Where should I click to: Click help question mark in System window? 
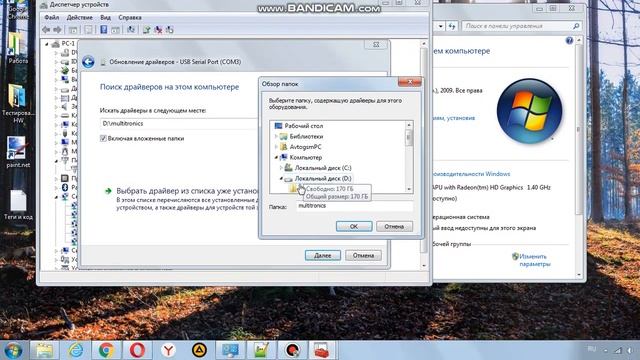click(569, 40)
